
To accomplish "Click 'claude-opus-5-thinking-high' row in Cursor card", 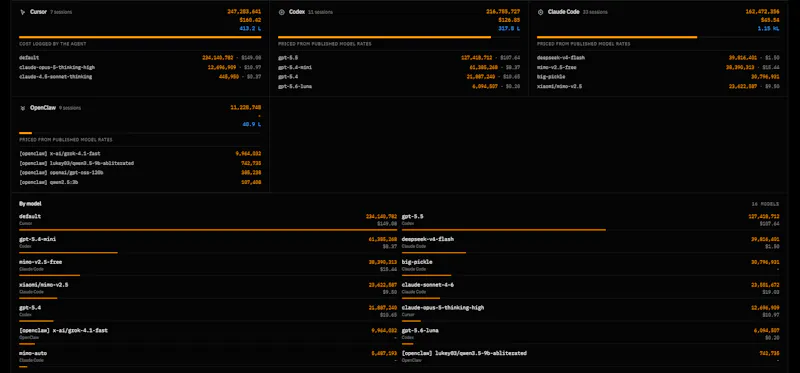I will pyautogui.click(x=140, y=67).
